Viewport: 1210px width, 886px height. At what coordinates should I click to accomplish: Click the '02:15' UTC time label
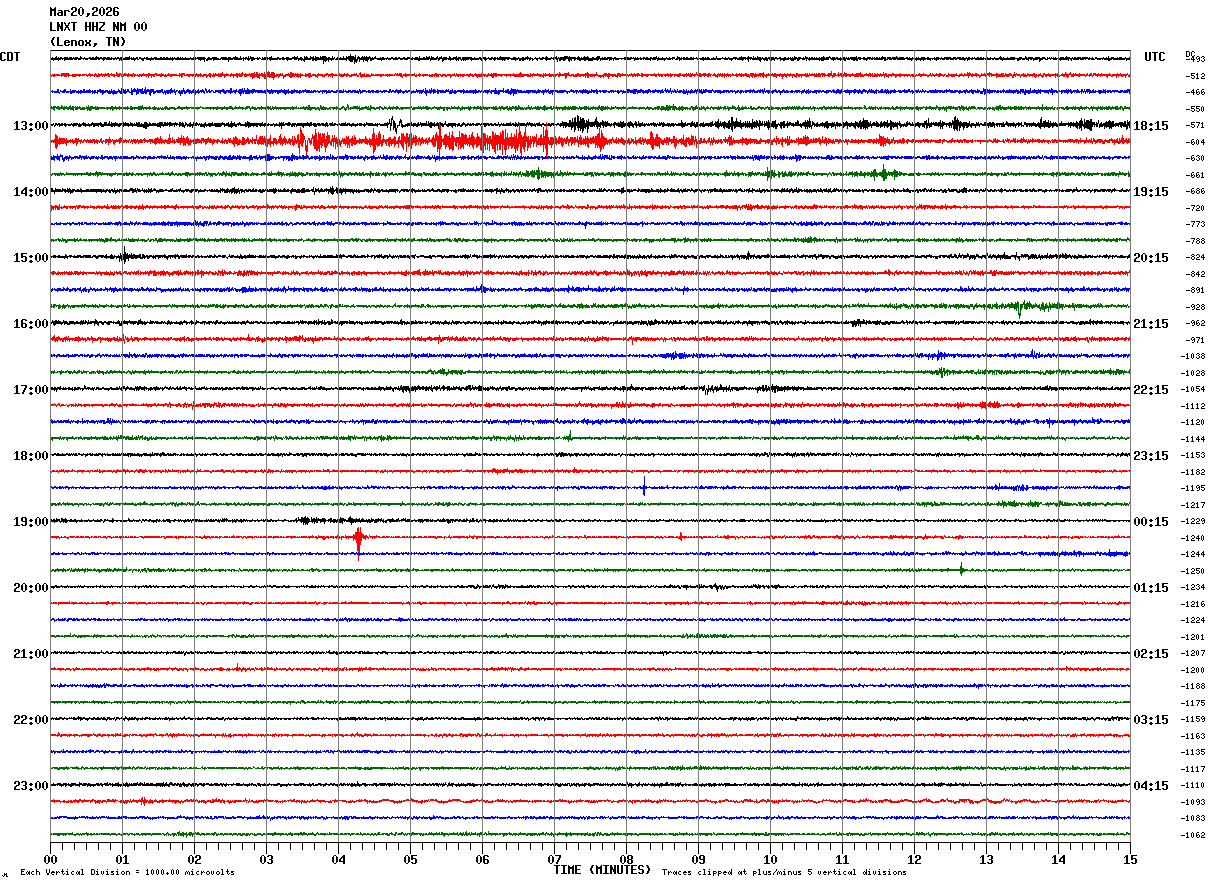[x=1151, y=654]
